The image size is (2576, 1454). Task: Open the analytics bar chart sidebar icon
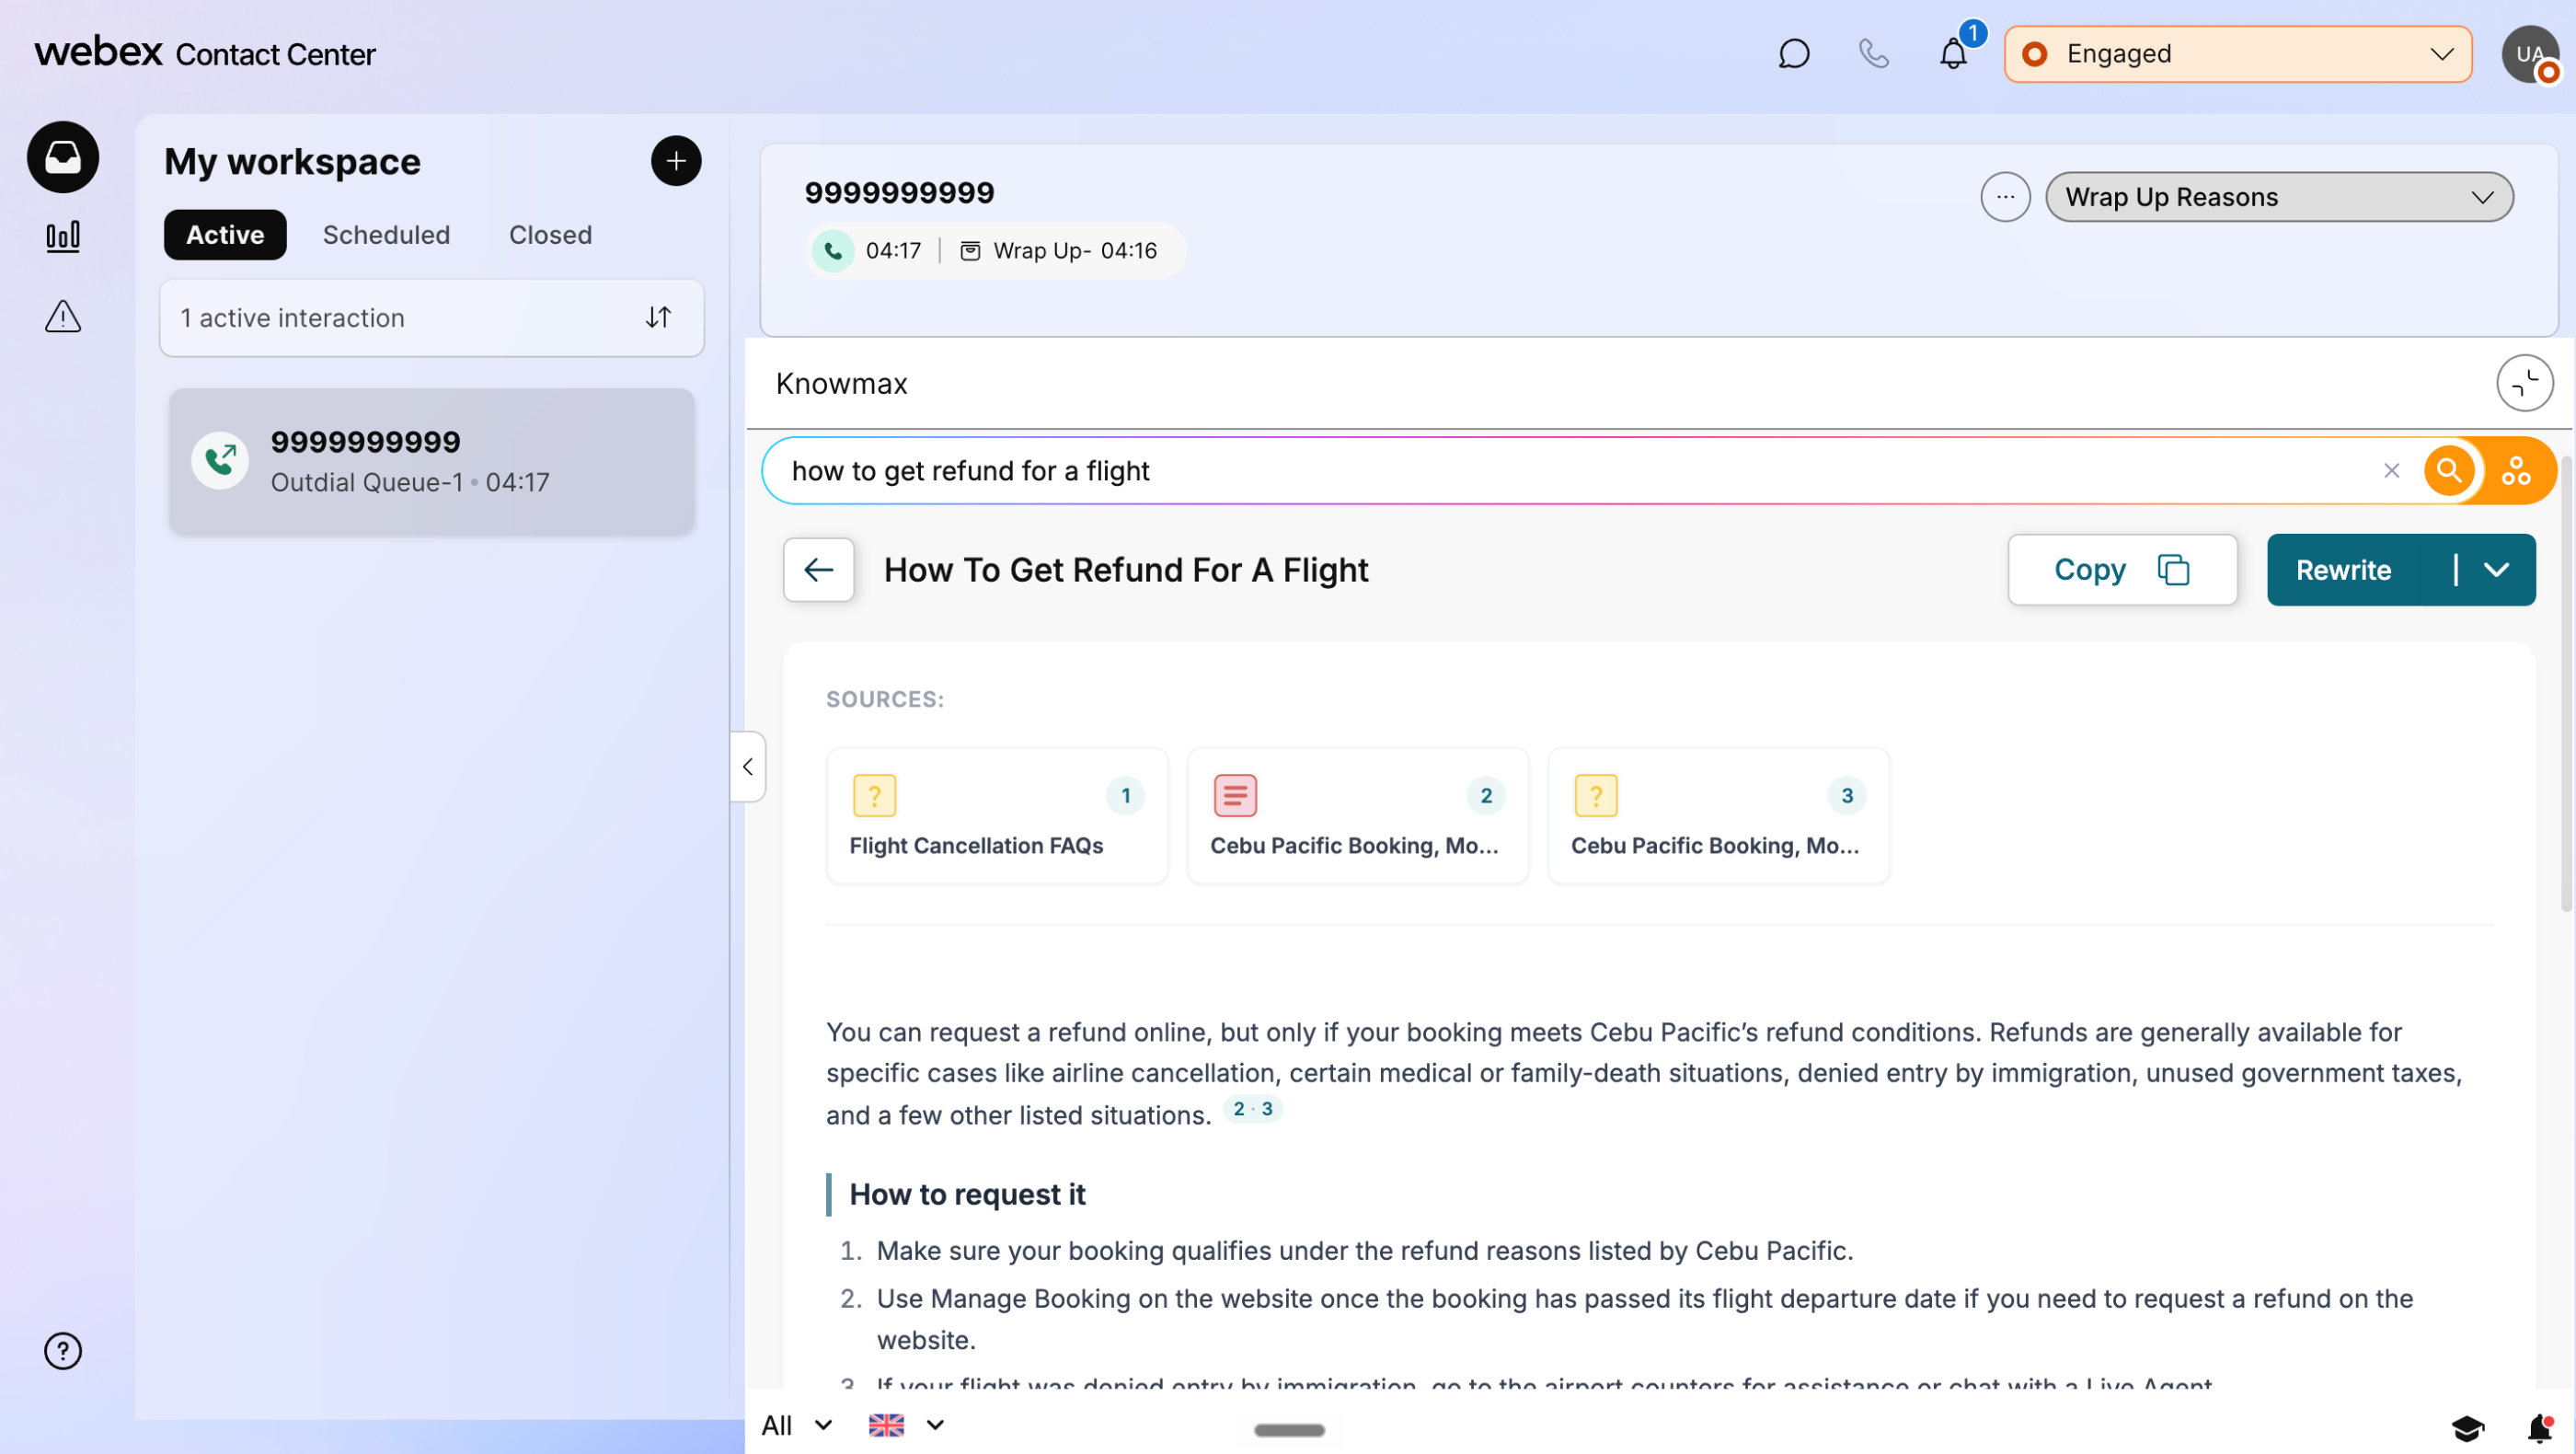pos(63,237)
